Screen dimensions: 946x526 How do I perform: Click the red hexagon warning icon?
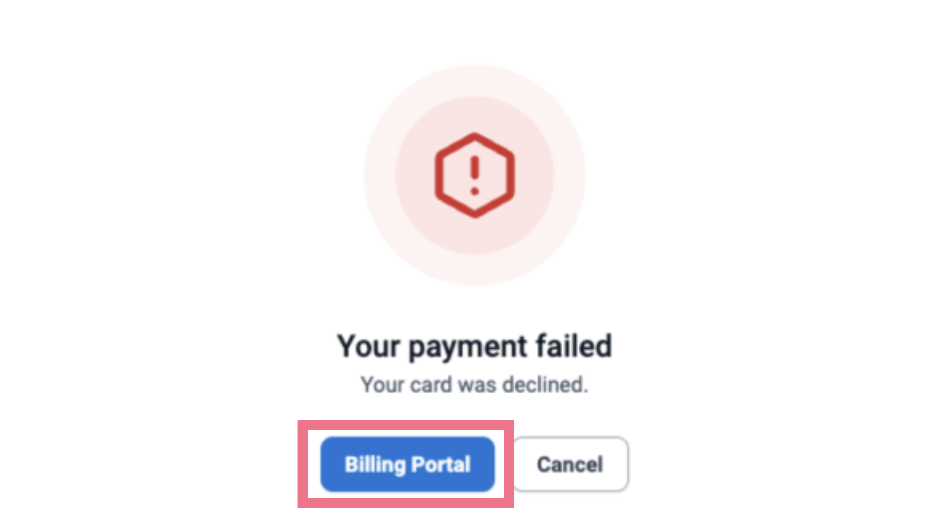tap(475, 175)
